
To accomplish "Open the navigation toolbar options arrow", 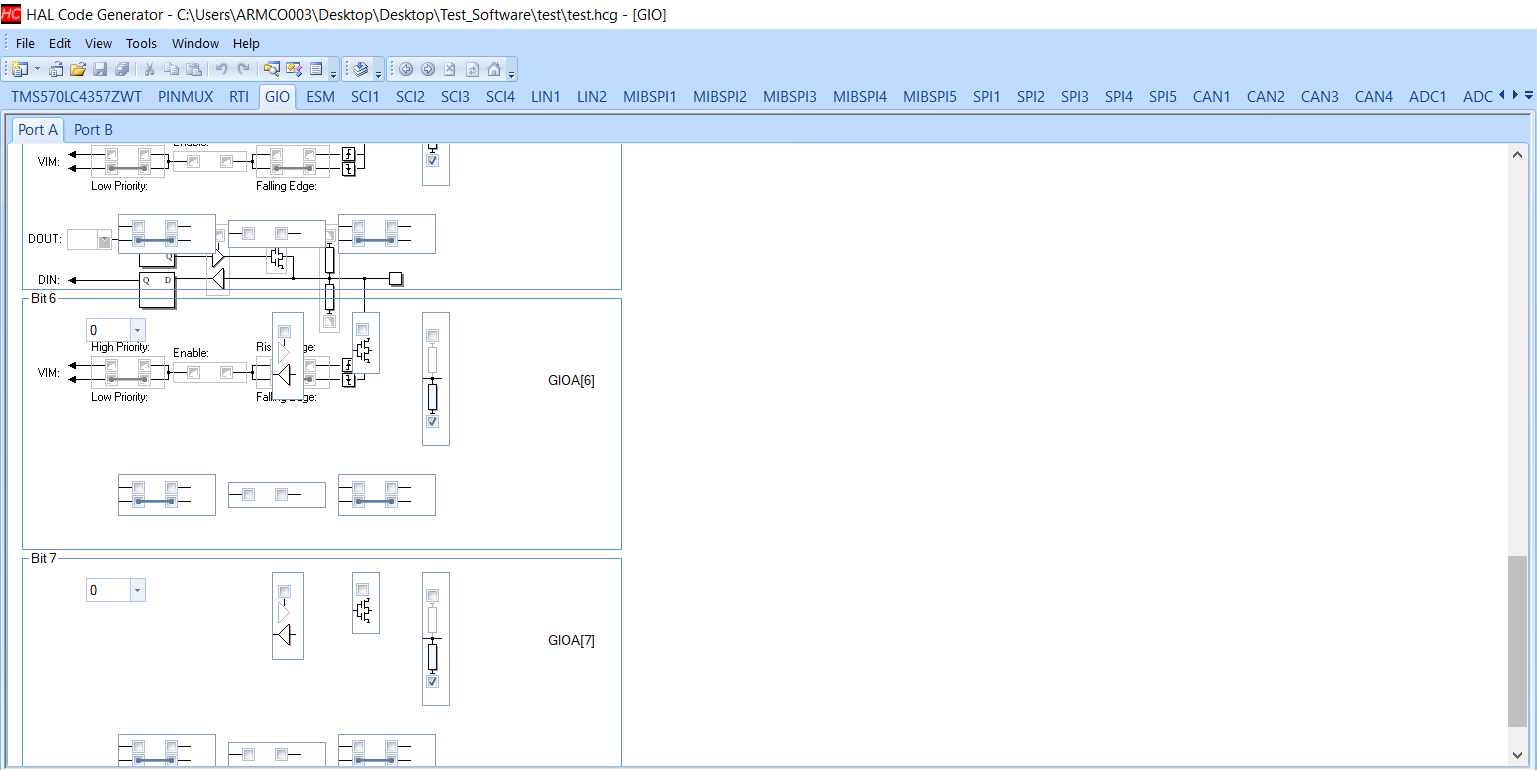I will point(512,71).
